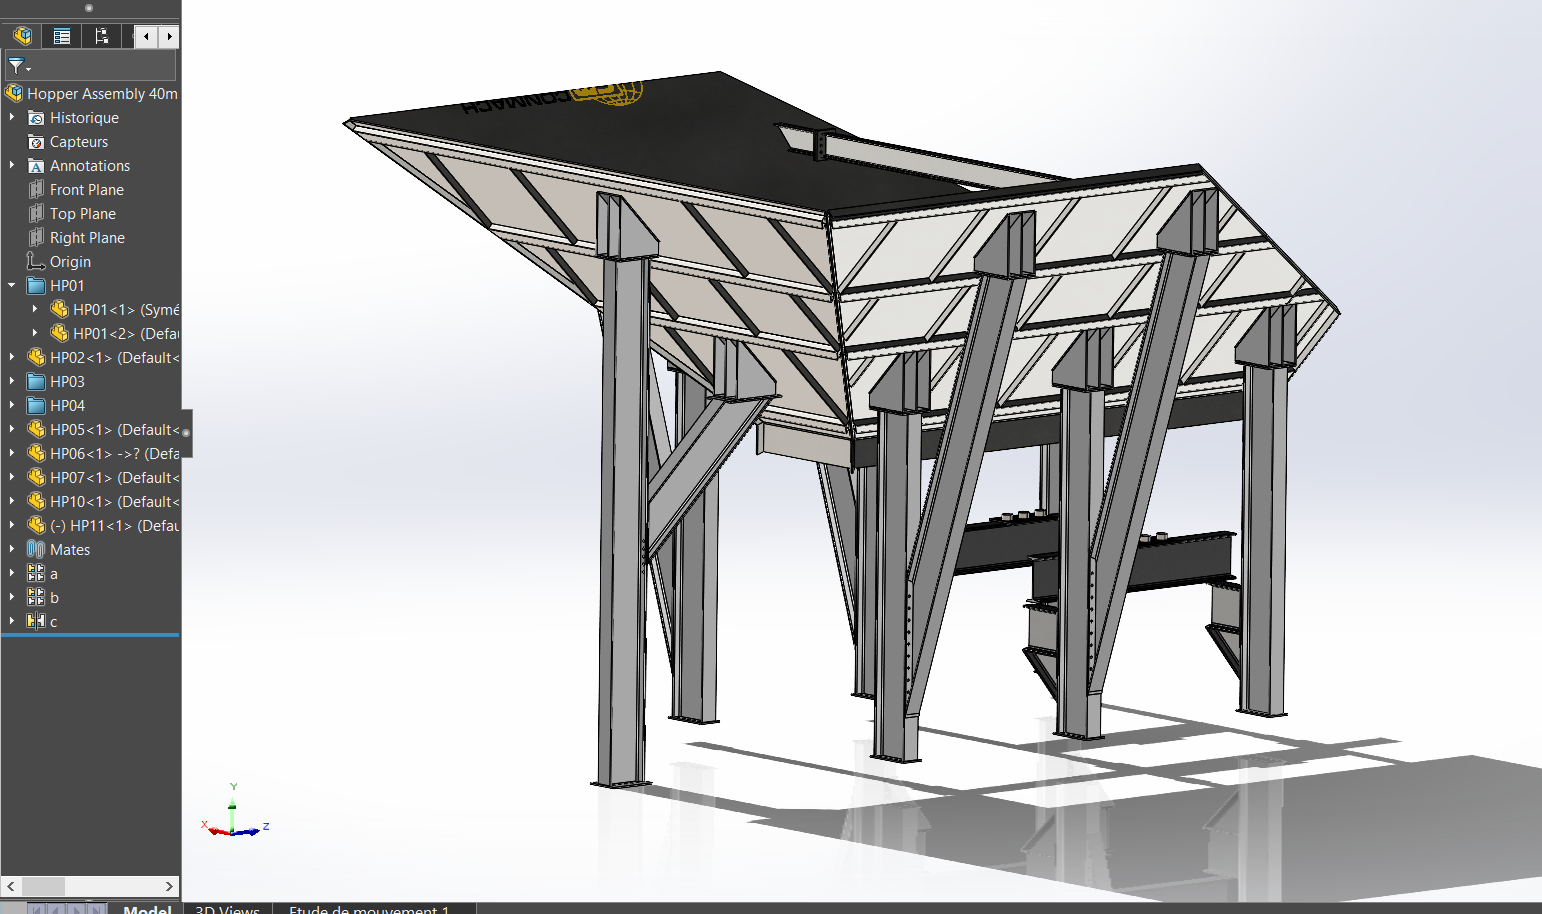Click the tree scrollbar right arrow
The image size is (1542, 914).
169,886
